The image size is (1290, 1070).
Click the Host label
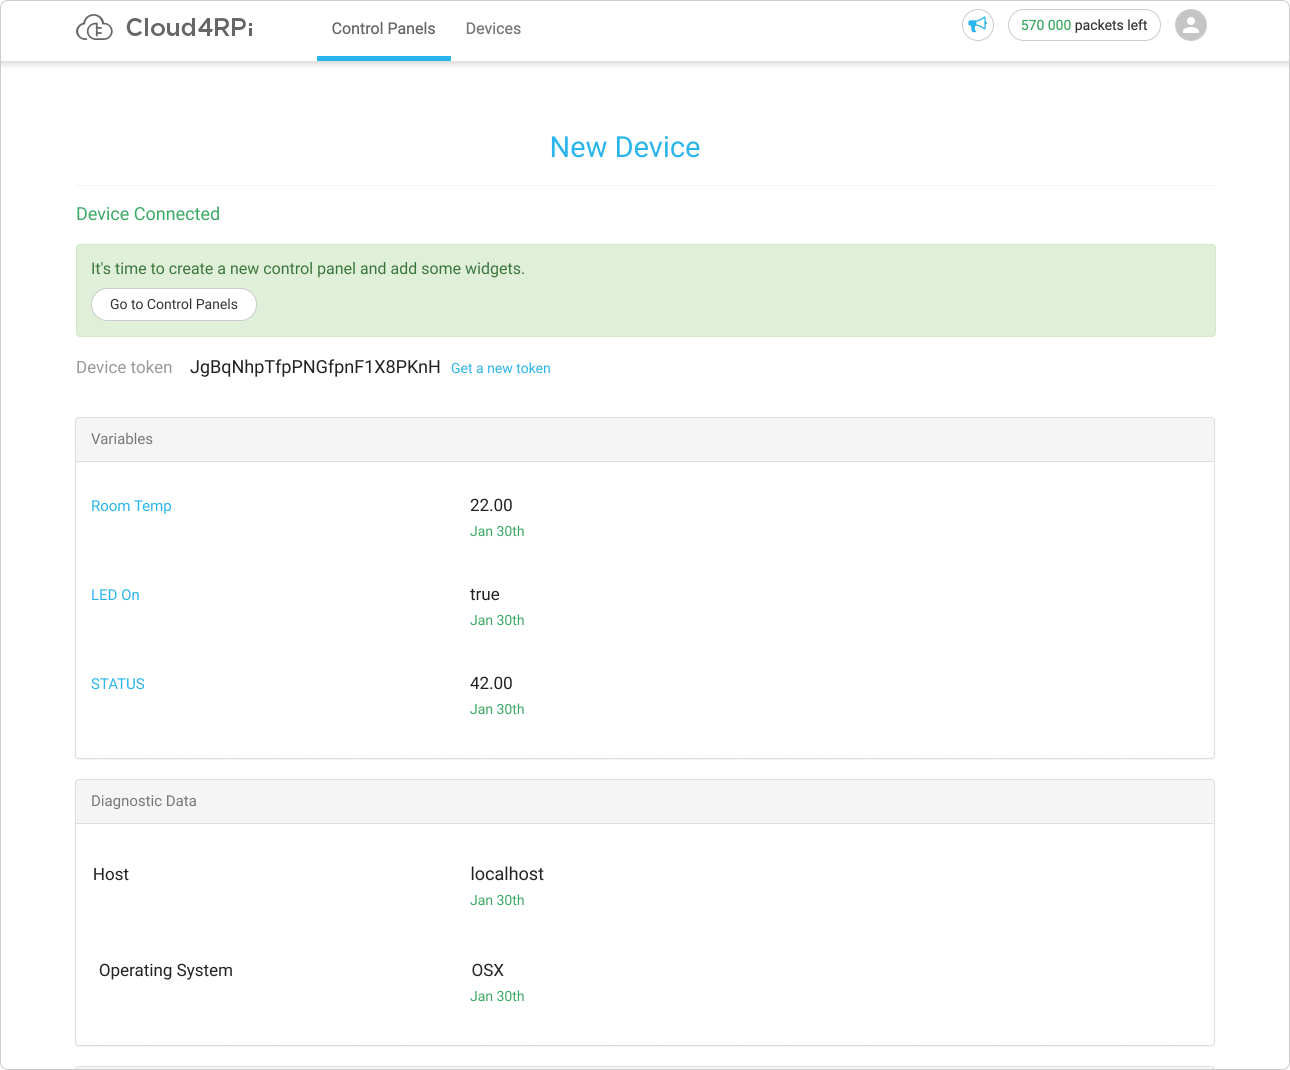[x=111, y=874]
